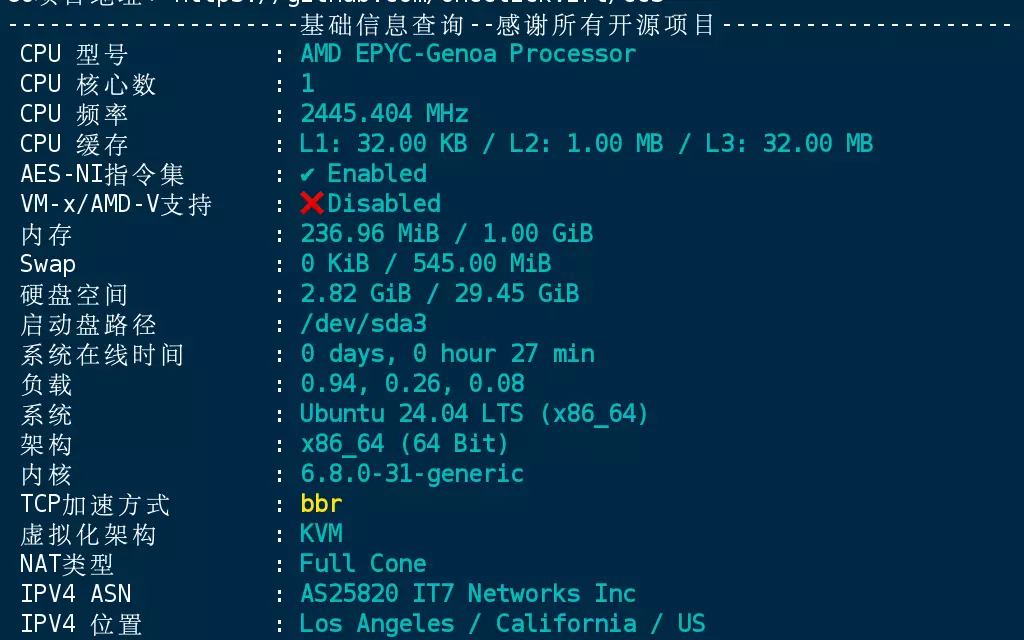
Task: Click the /dev/sda3 boot disk path
Action: 363,324
